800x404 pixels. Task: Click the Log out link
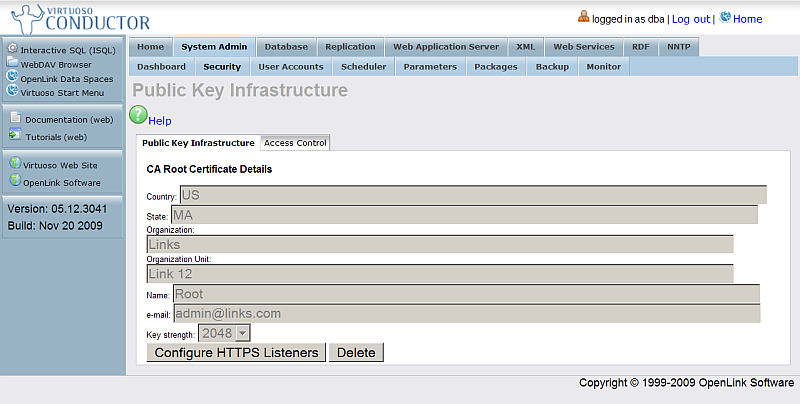click(690, 19)
